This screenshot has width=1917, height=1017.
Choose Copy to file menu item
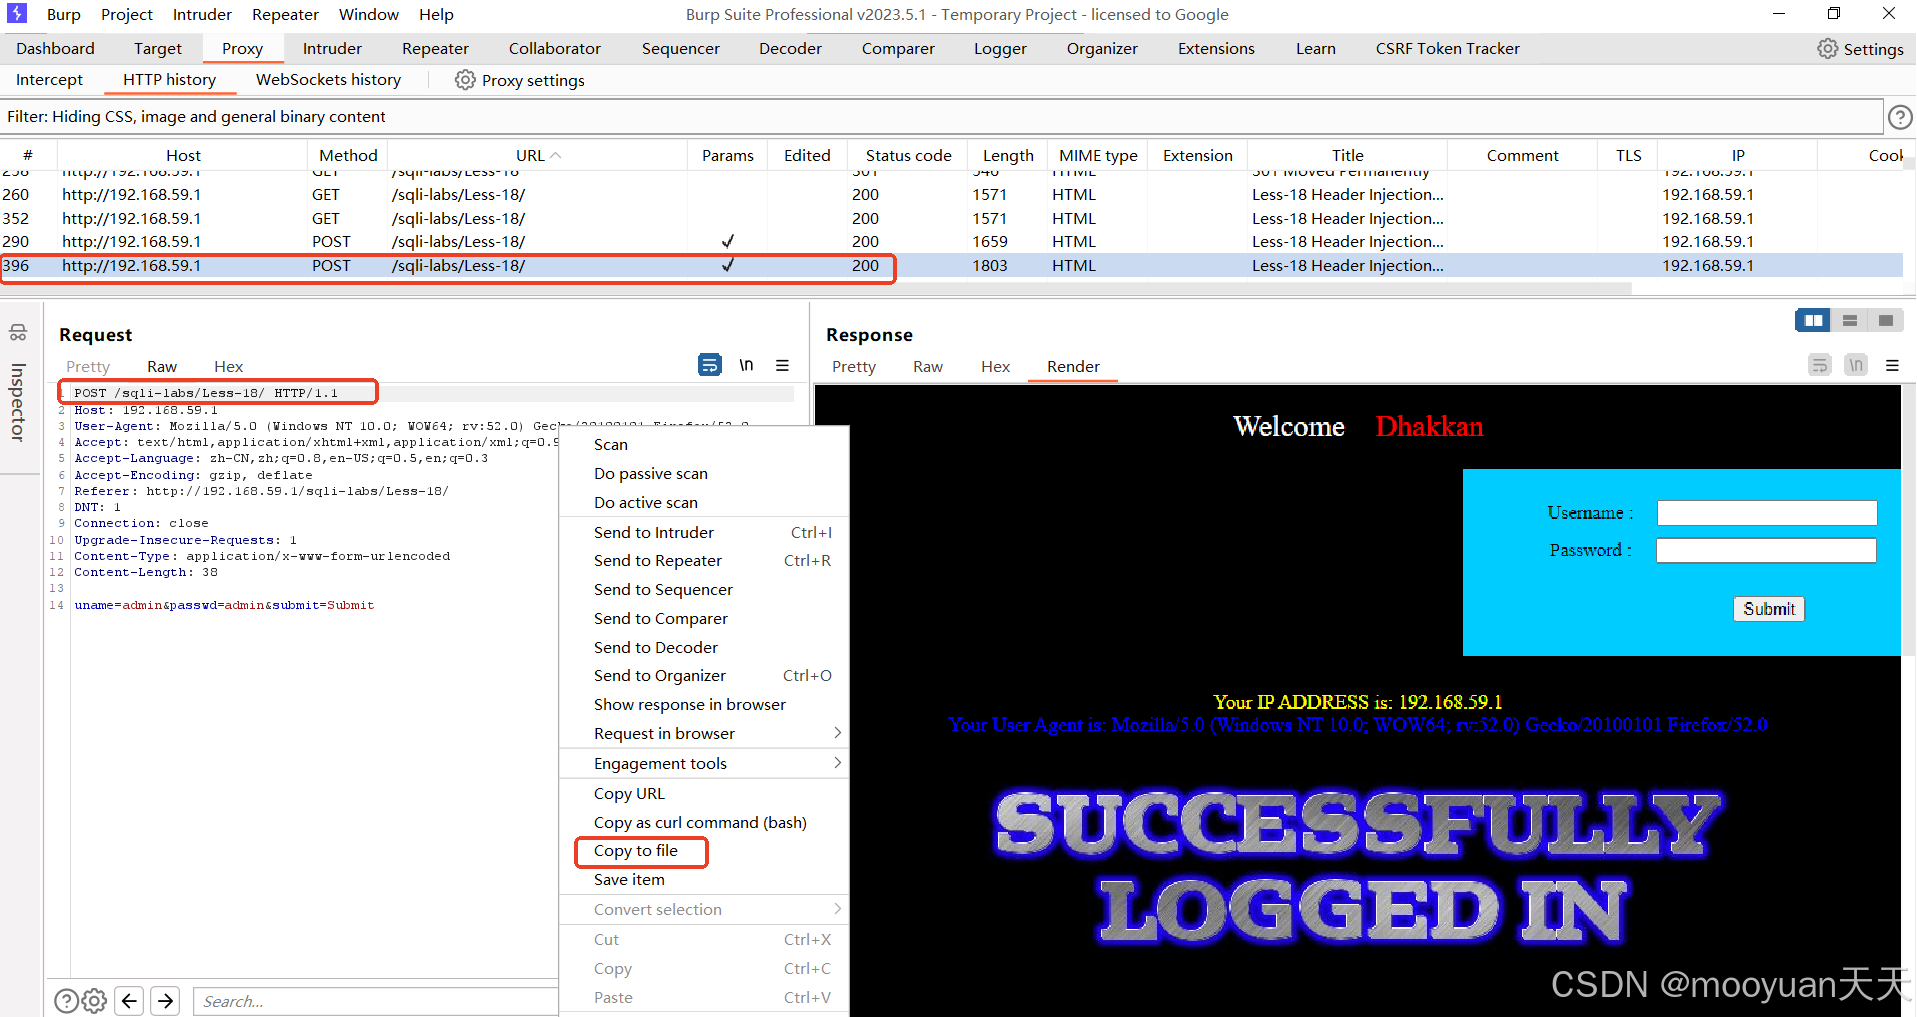636,850
